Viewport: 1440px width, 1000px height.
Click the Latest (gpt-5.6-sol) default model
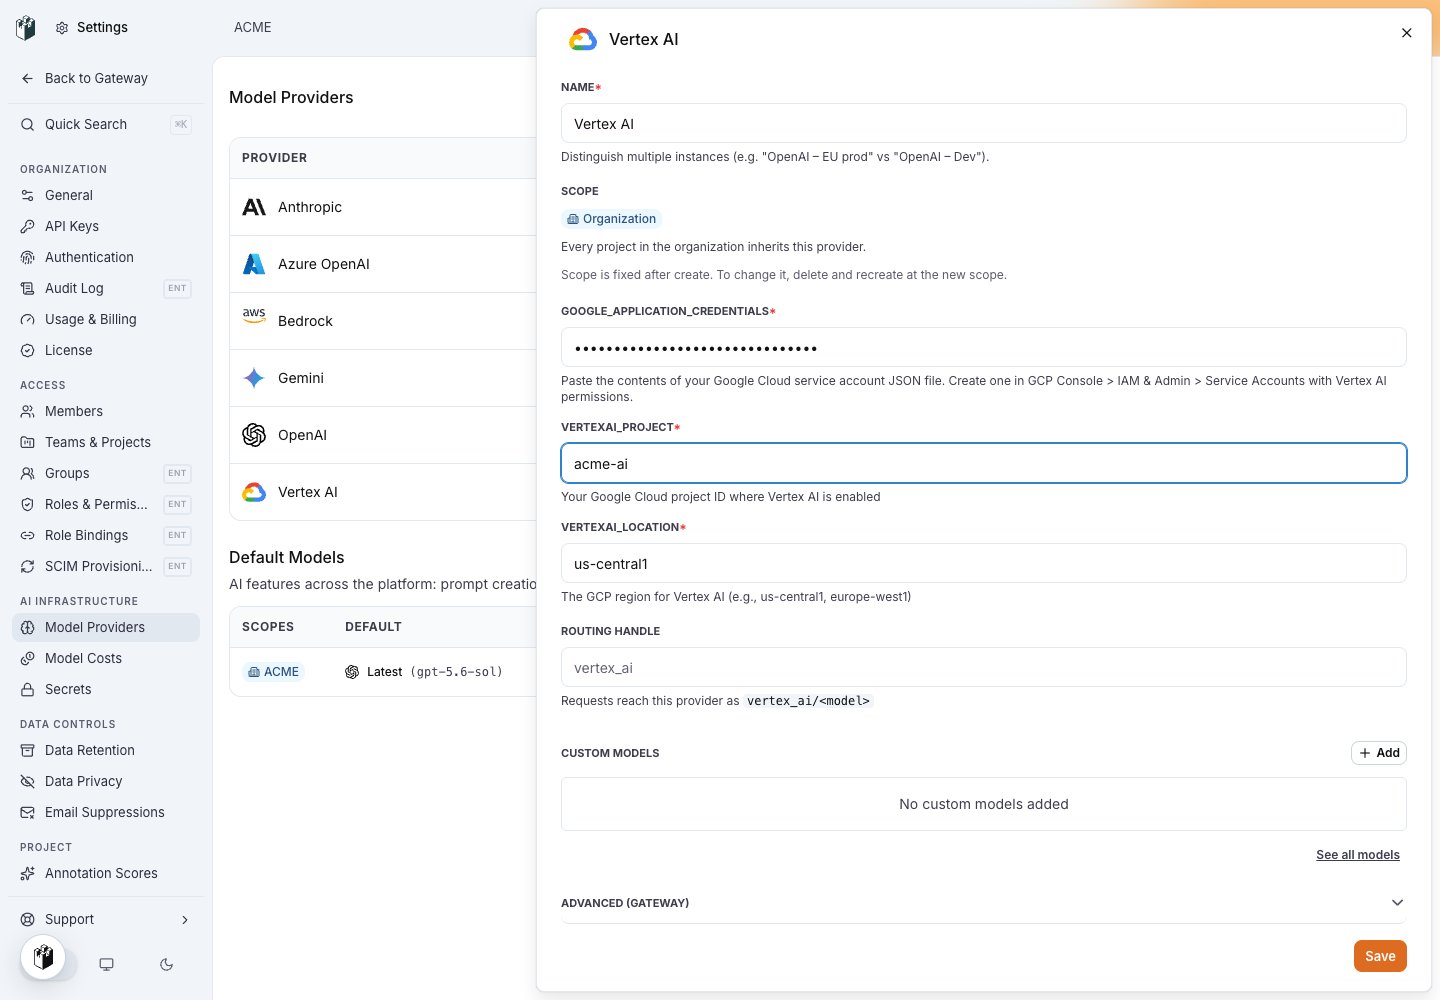pyautogui.click(x=424, y=672)
